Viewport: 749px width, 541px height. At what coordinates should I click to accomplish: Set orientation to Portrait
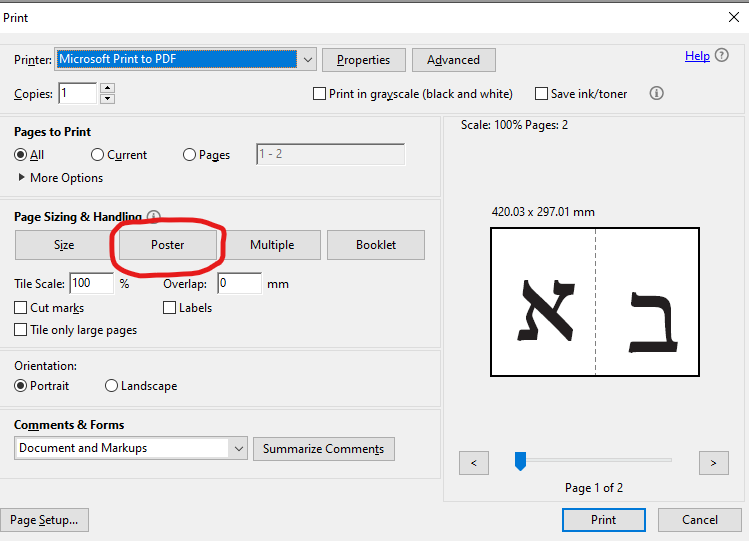[21, 386]
